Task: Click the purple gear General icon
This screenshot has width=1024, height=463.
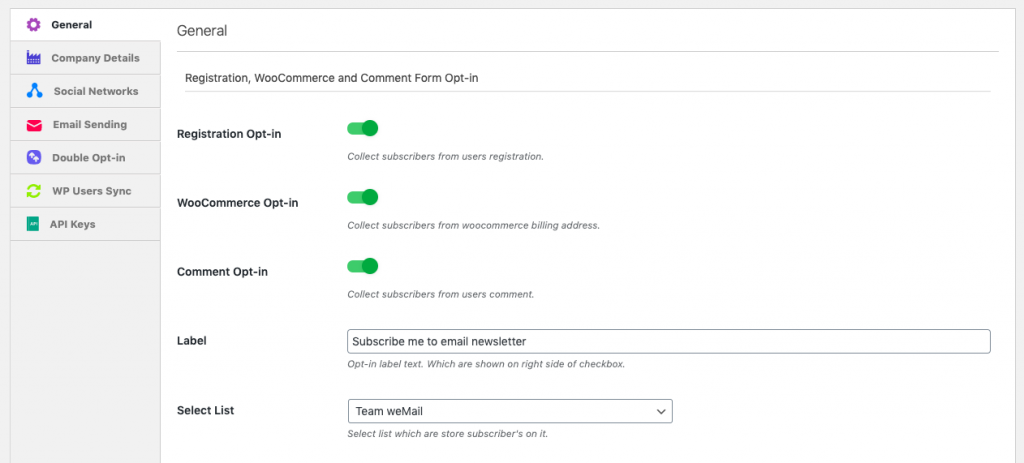Action: pyautogui.click(x=34, y=25)
